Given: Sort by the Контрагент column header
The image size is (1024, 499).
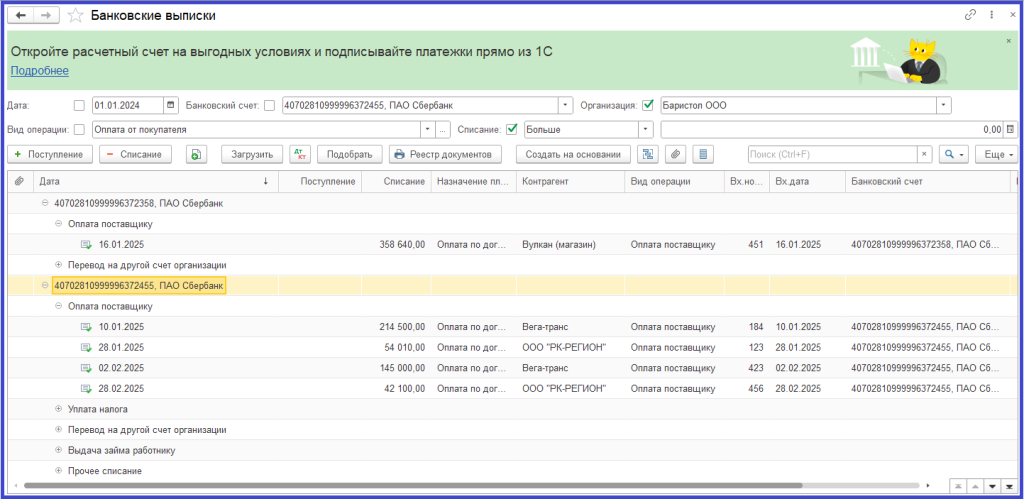Looking at the screenshot, I should (x=545, y=181).
